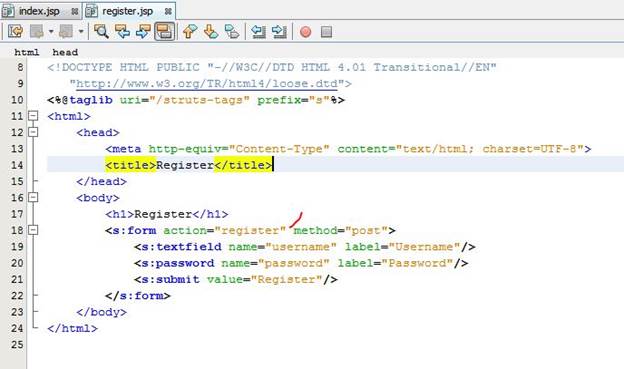Click line number 14 in gutter

tap(17, 165)
